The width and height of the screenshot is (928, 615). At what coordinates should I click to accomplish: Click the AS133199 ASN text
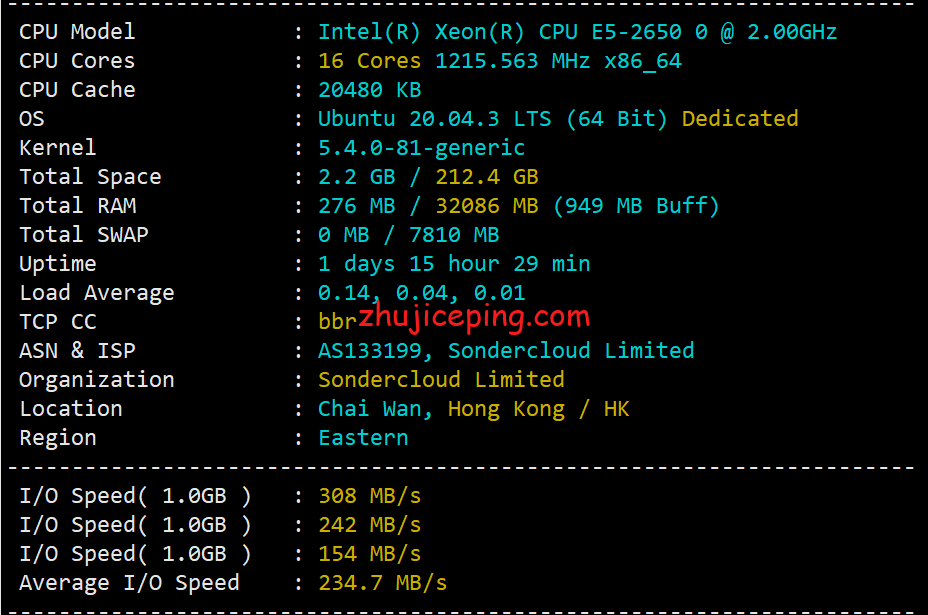point(375,351)
